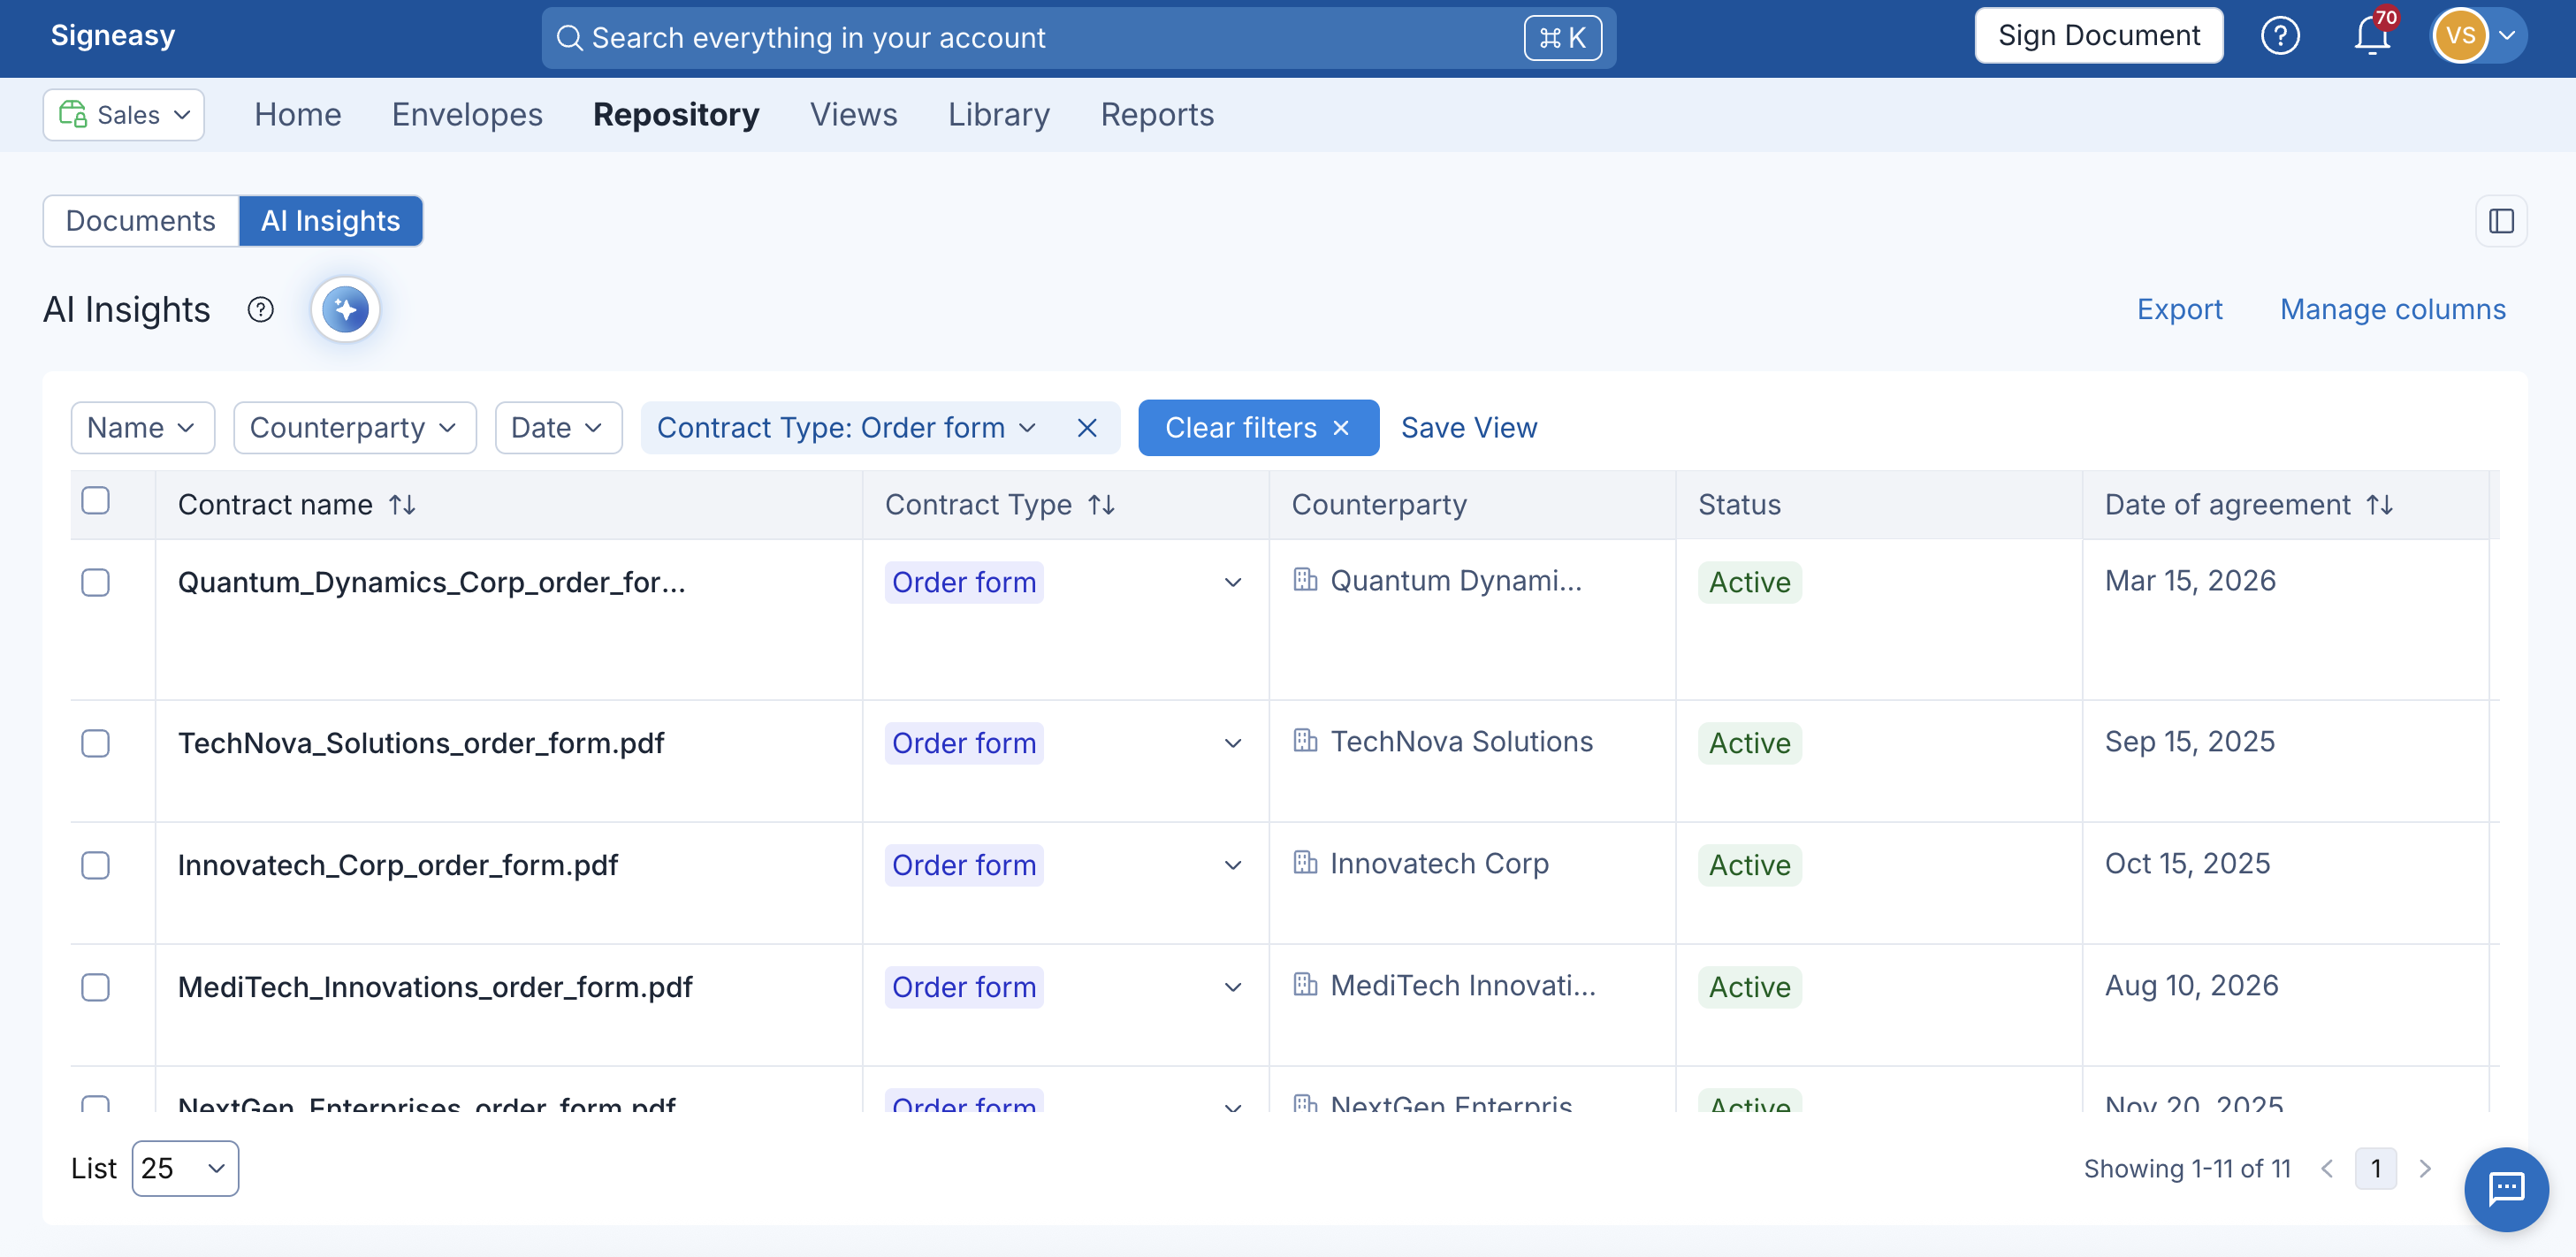Open Manage columns
This screenshot has height=1257, width=2576.
point(2393,310)
